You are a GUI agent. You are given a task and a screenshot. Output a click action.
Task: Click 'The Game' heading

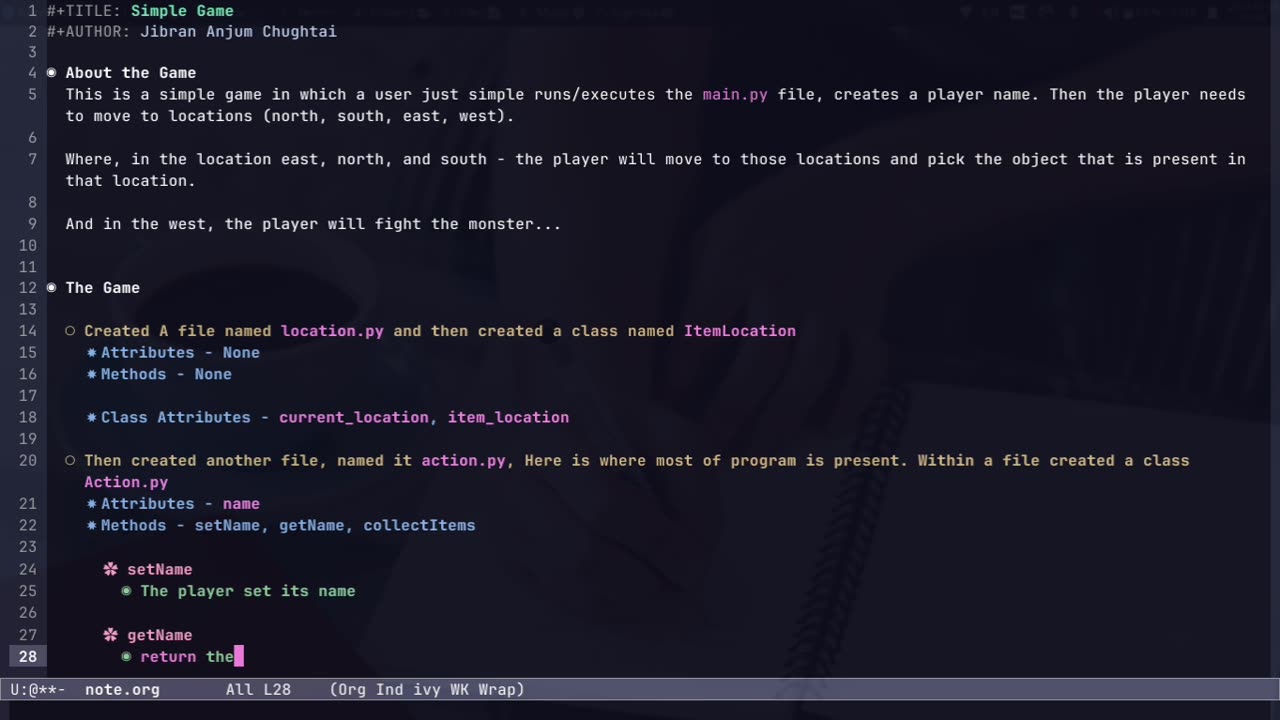[x=103, y=288]
